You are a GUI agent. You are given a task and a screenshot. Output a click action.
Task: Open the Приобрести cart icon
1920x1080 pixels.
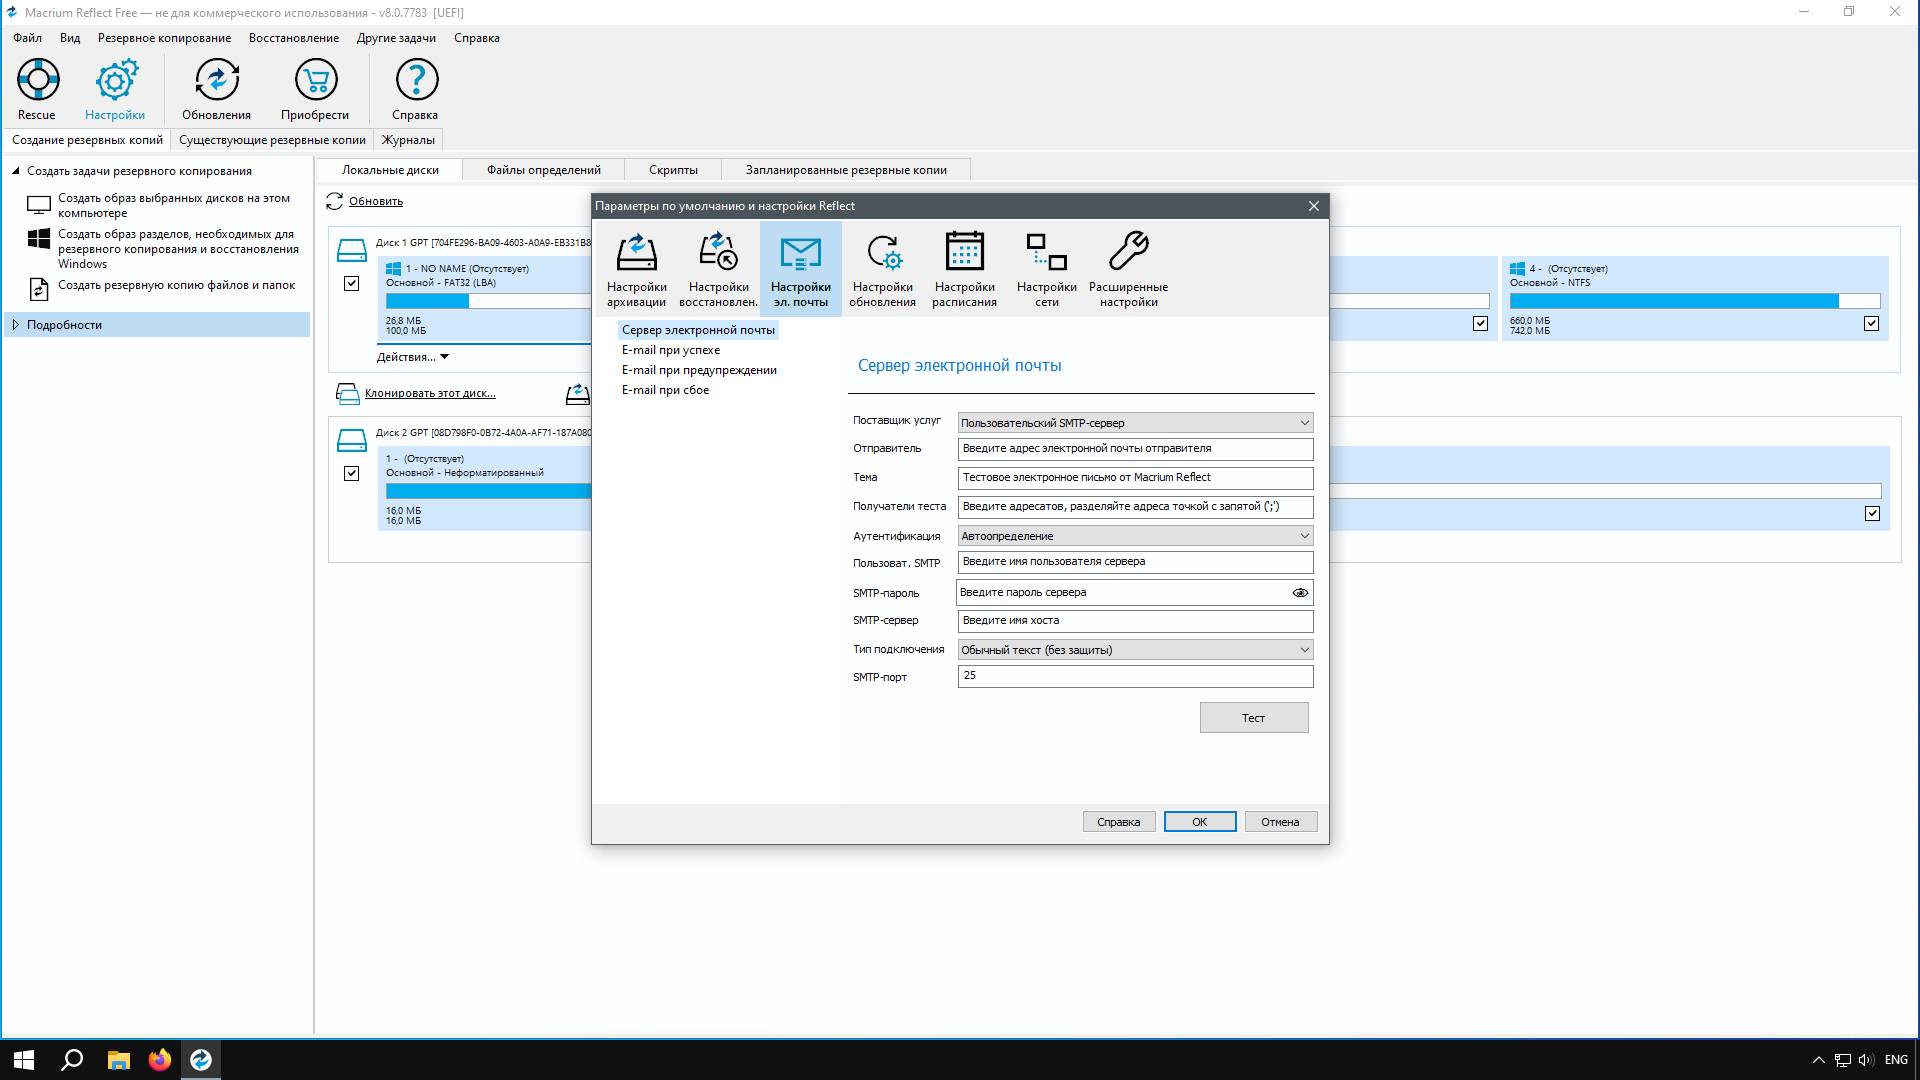(x=315, y=89)
